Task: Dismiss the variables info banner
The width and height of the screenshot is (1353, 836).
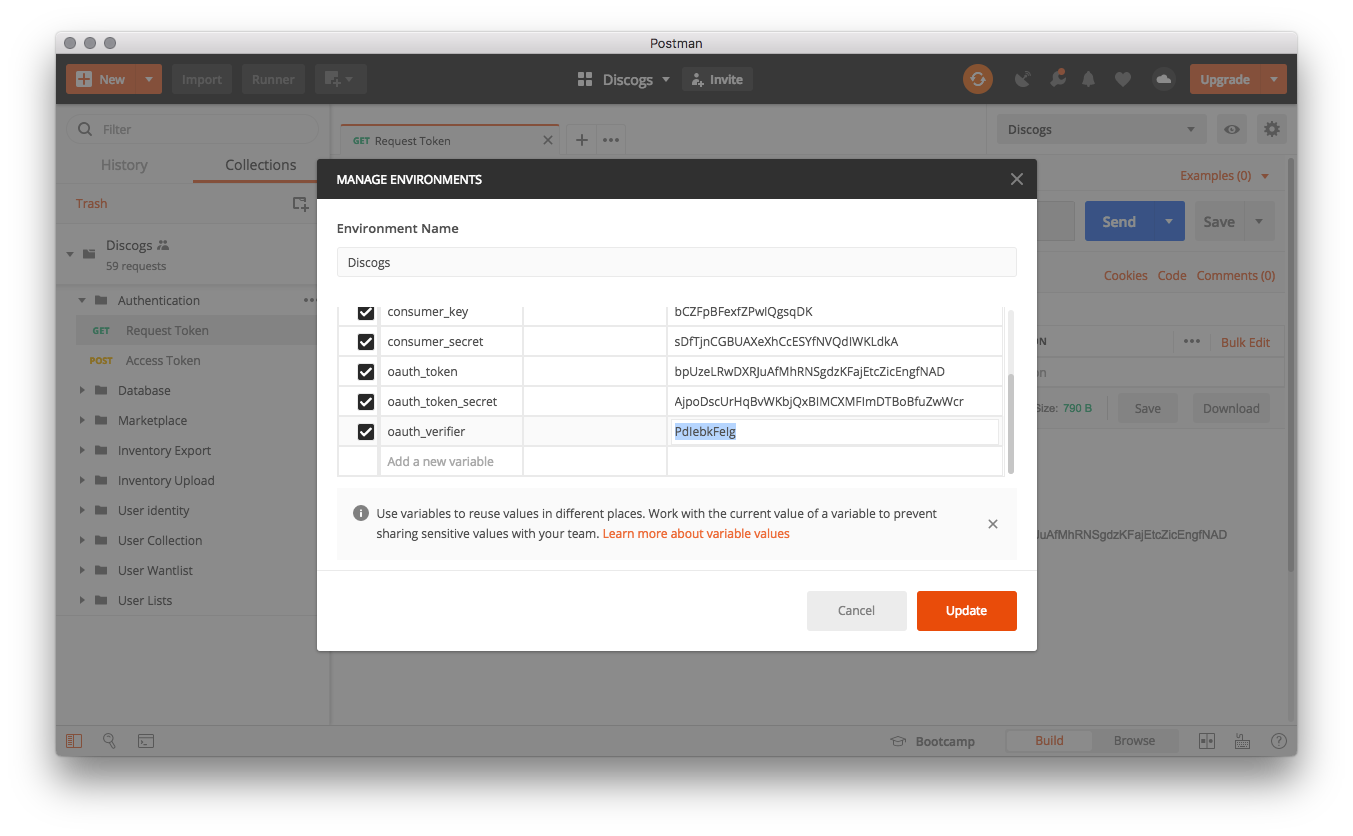Action: (993, 524)
